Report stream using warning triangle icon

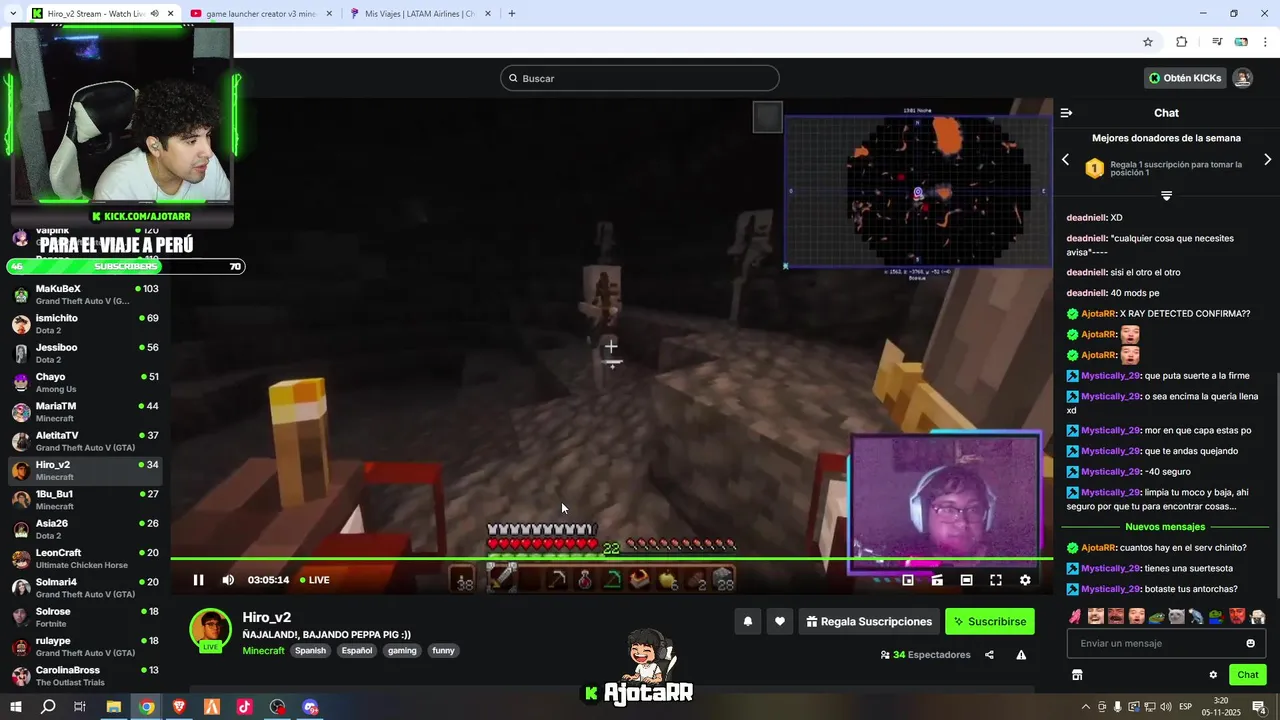click(x=1021, y=655)
